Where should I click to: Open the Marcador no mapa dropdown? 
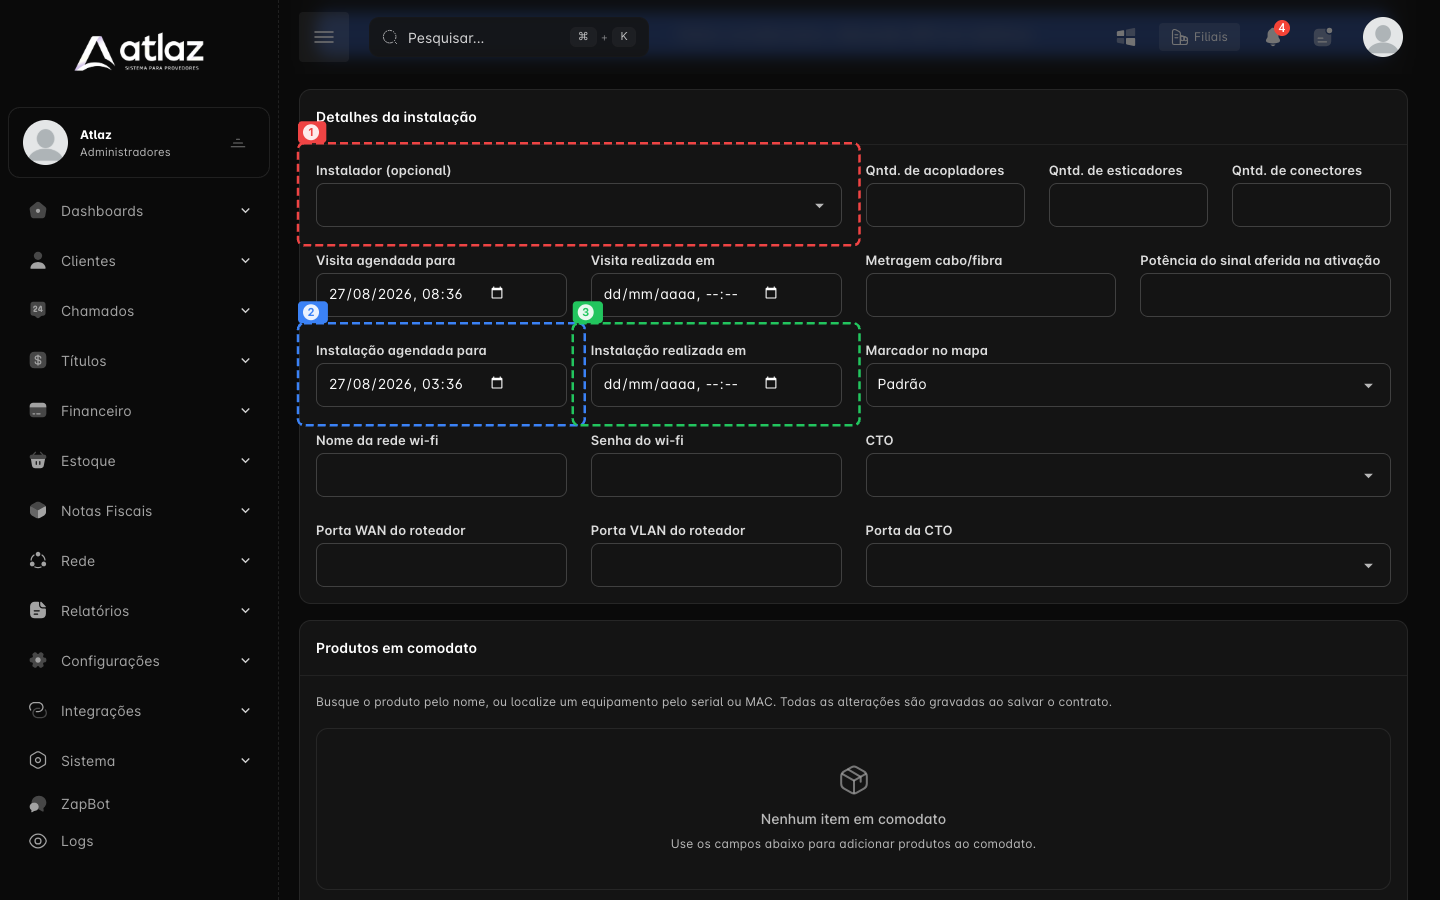pyautogui.click(x=1128, y=385)
